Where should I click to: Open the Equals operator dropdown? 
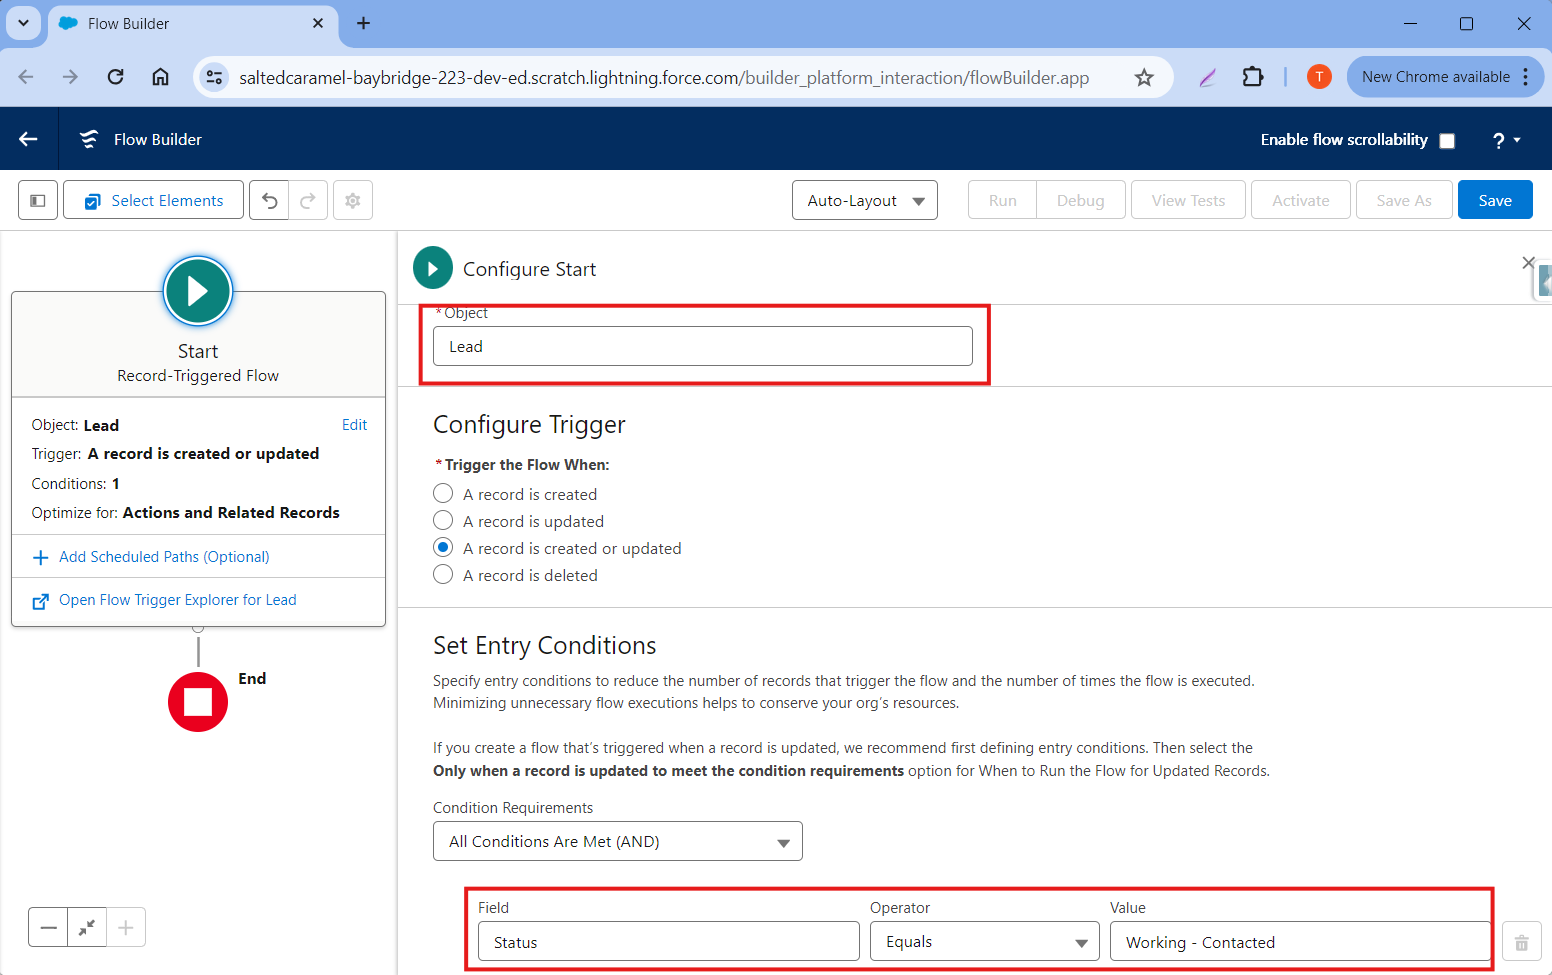click(985, 942)
